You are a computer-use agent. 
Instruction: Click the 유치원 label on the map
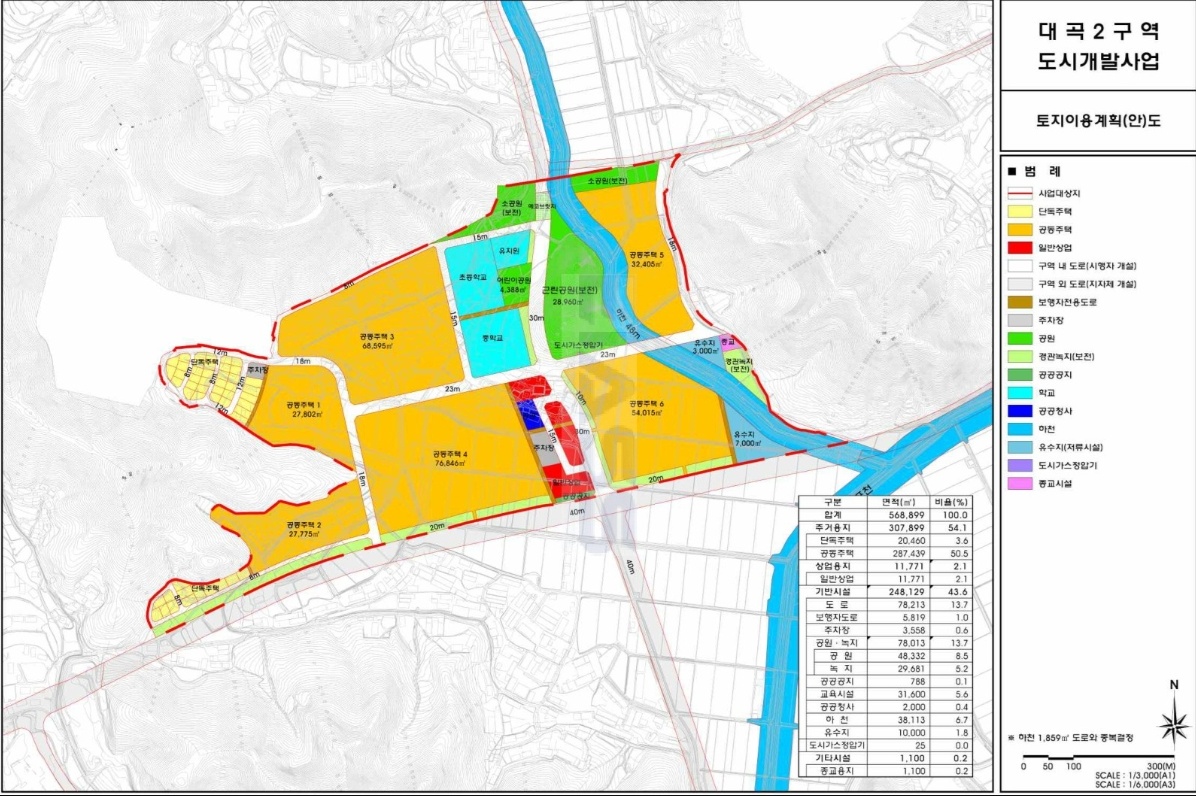point(509,251)
